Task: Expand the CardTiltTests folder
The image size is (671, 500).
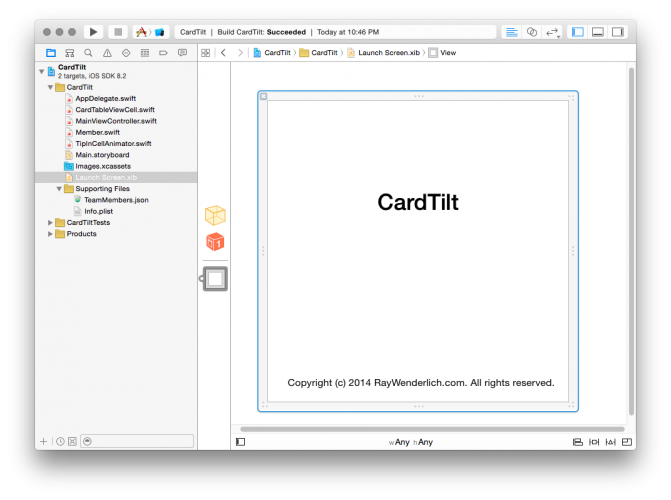Action: tap(50, 222)
